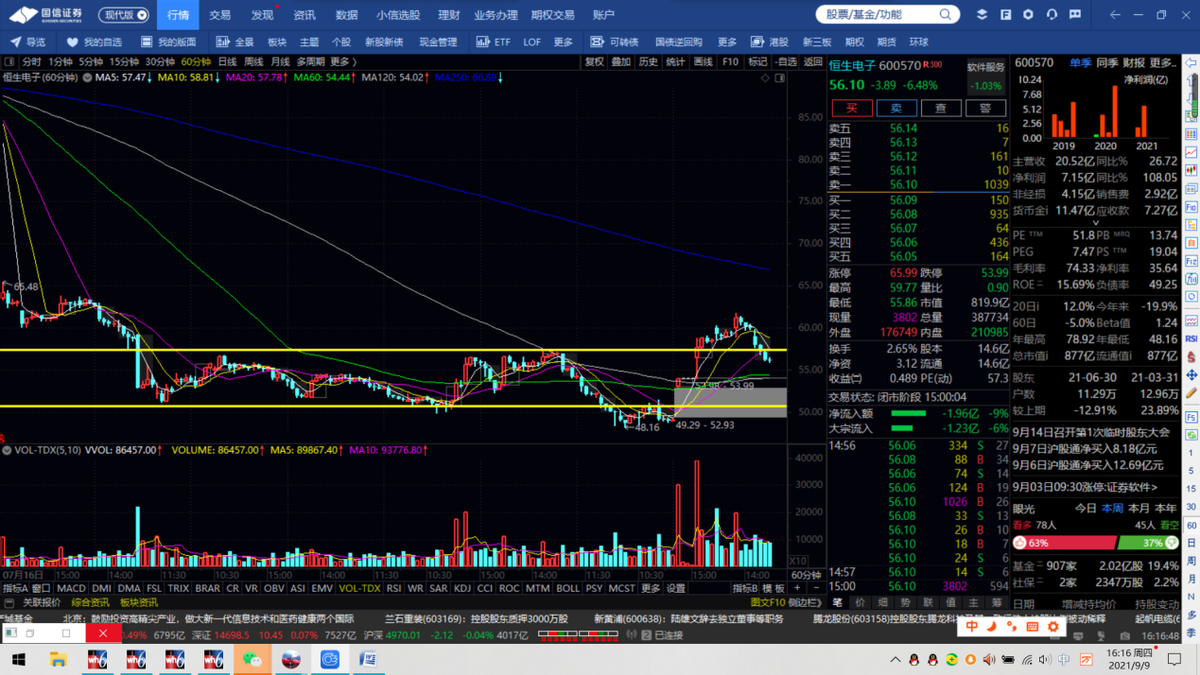The width and height of the screenshot is (1200, 675).
Task: Open the 导览 navigation icon
Action: [x=16, y=42]
